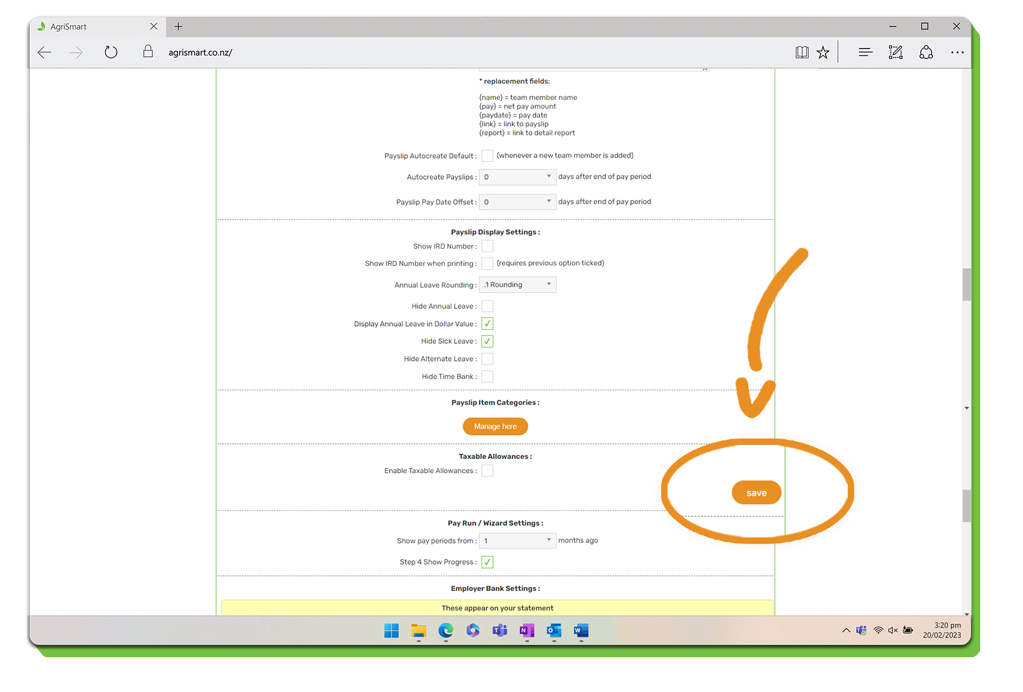Viewport: 1023px width, 692px height.
Task: Open Outlook from the taskbar
Action: 554,631
